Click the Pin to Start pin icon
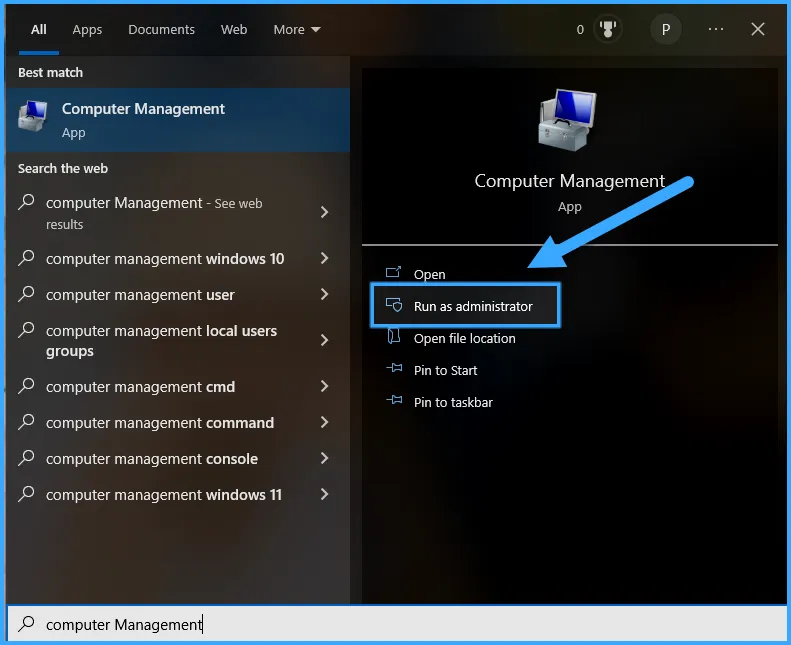791x645 pixels. pyautogui.click(x=394, y=368)
